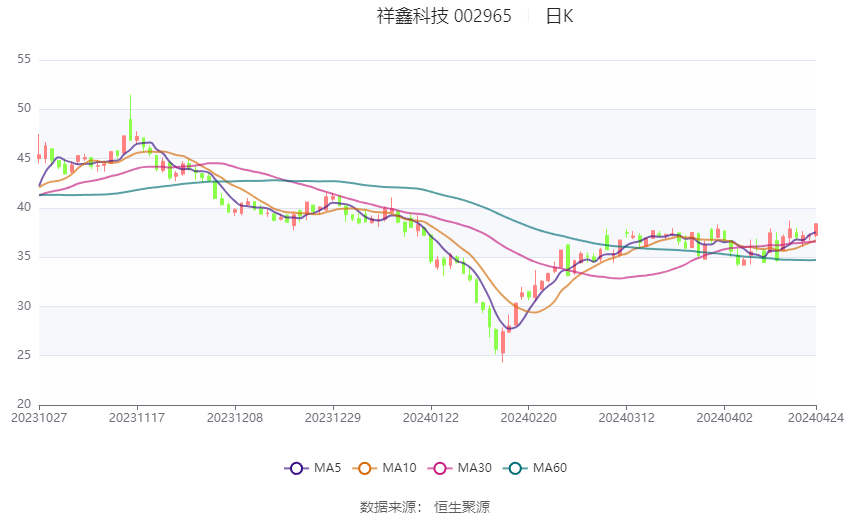Image resolution: width=850 pixels, height=517 pixels.
Task: Click the MA60 legend text label
Action: point(550,468)
